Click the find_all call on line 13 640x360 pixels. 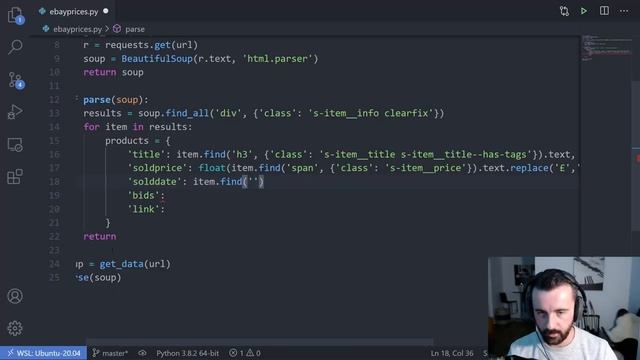coord(187,113)
